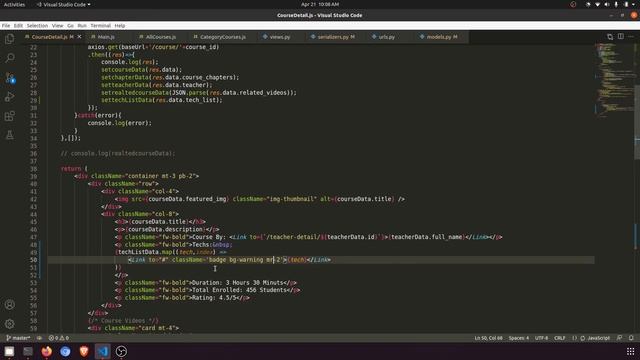Open the Go menu
Screen dimensions: 640x360
click(71, 25)
